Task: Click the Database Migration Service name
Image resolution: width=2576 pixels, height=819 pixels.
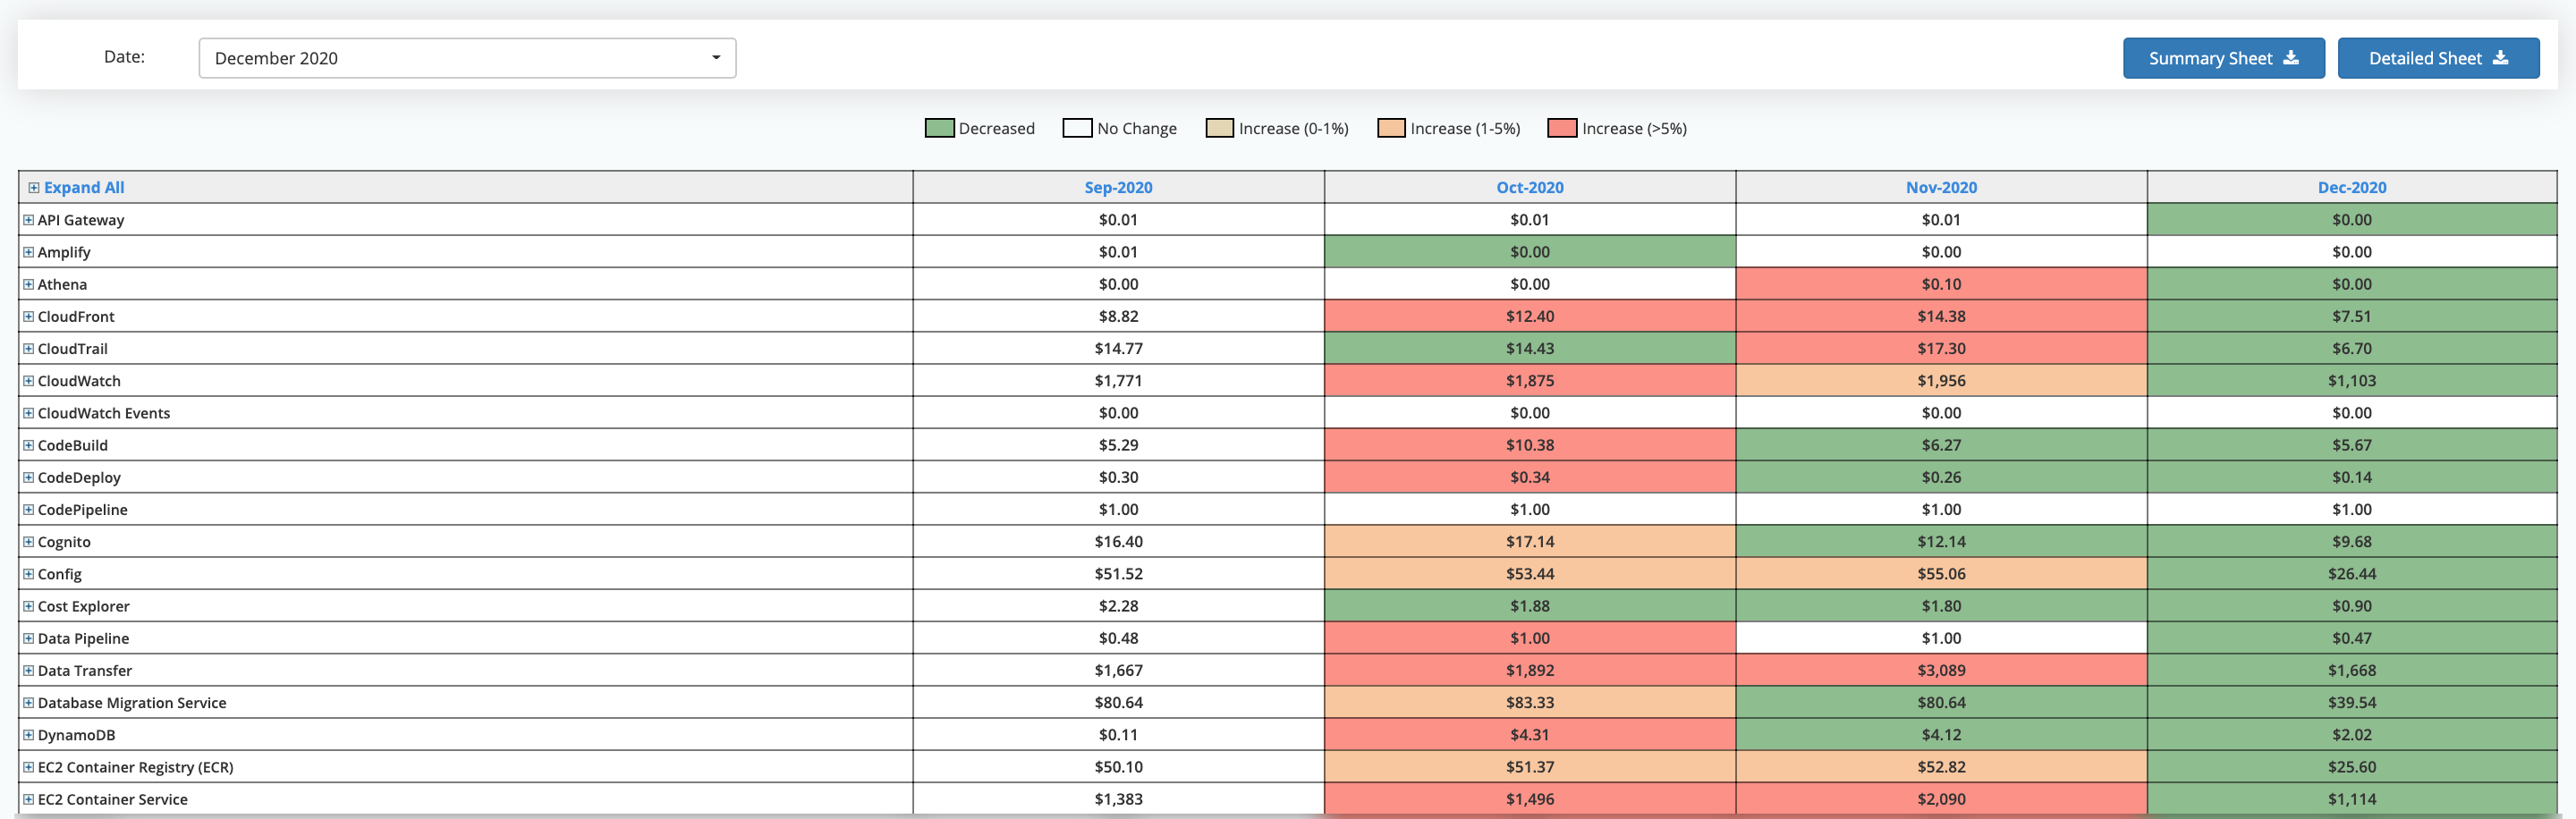Action: coord(132,702)
